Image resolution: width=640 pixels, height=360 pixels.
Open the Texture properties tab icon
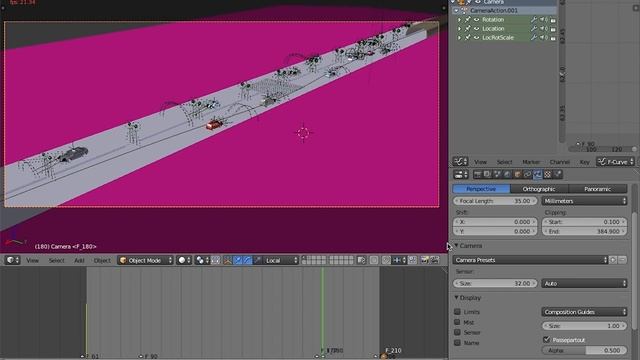[548, 174]
